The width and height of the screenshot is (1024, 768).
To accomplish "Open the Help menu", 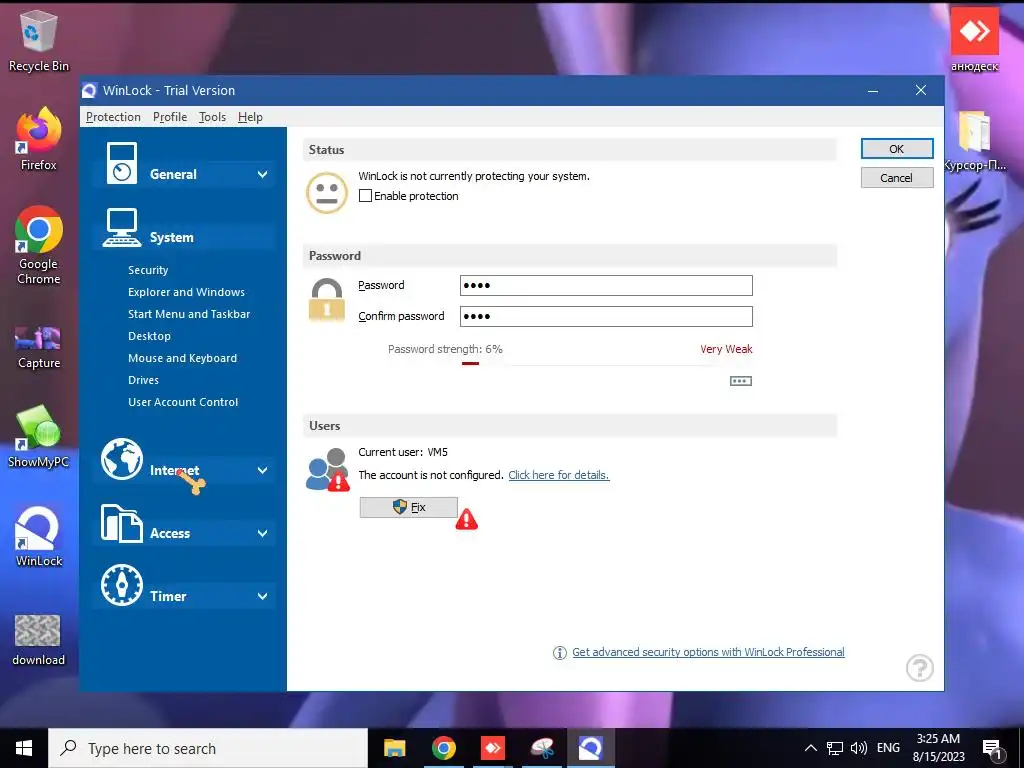I will tap(250, 117).
